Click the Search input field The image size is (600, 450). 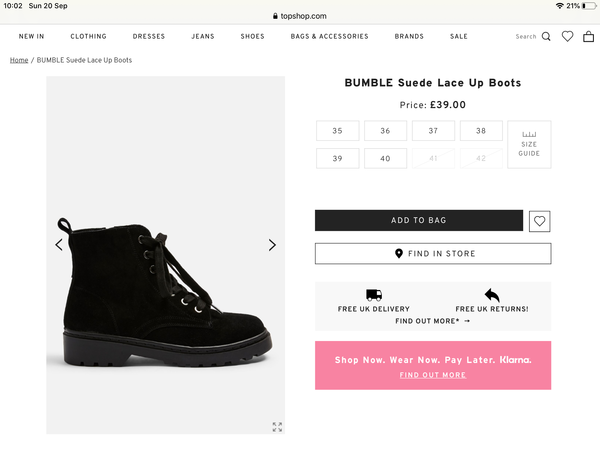pyautogui.click(x=526, y=37)
